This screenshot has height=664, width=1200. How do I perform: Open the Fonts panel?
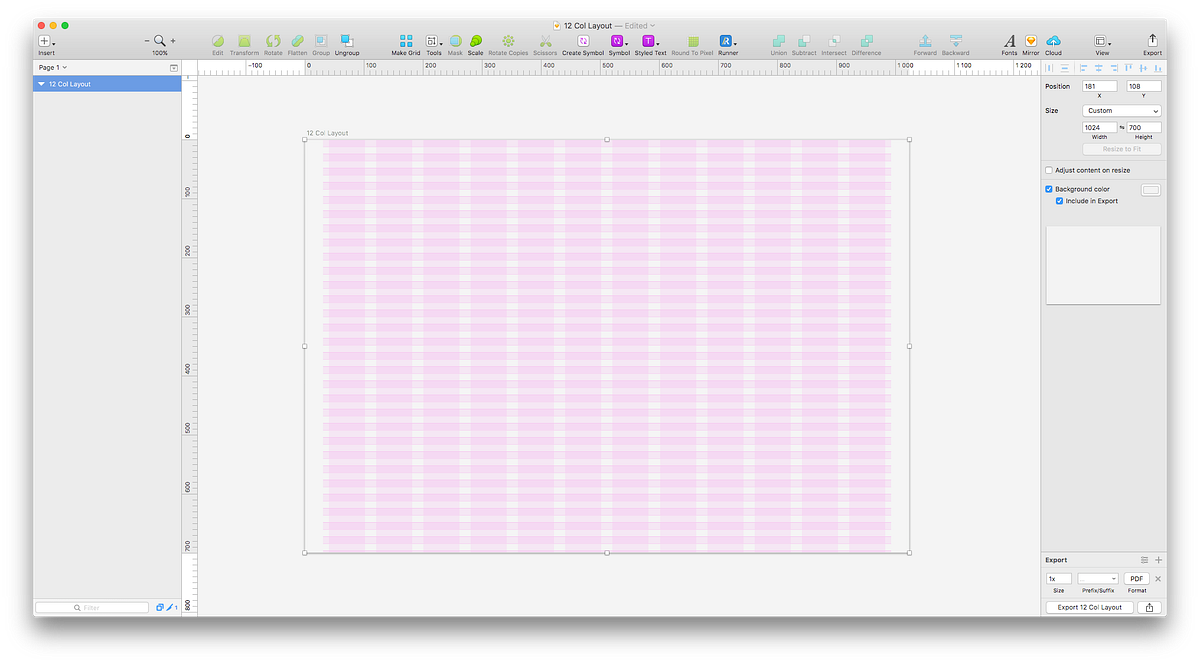pos(1010,41)
